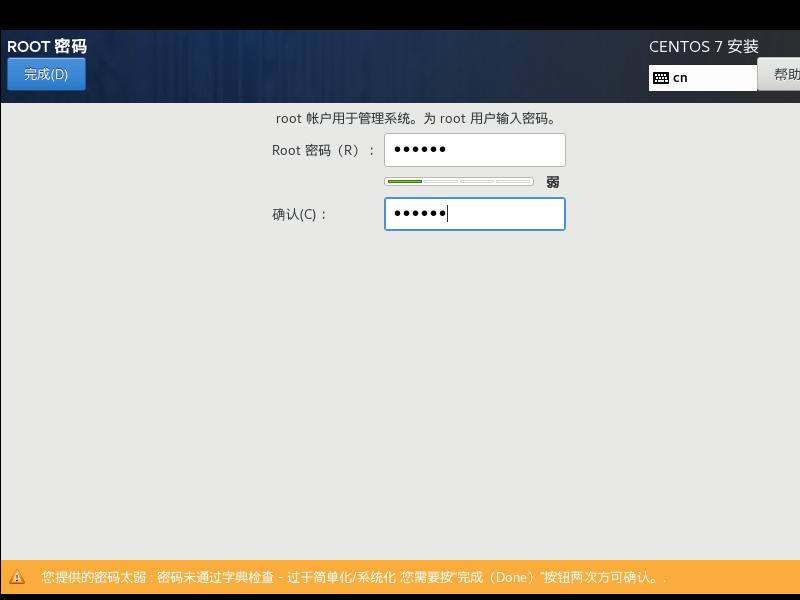Select the 确认(C) confirmation password field

tap(475, 213)
